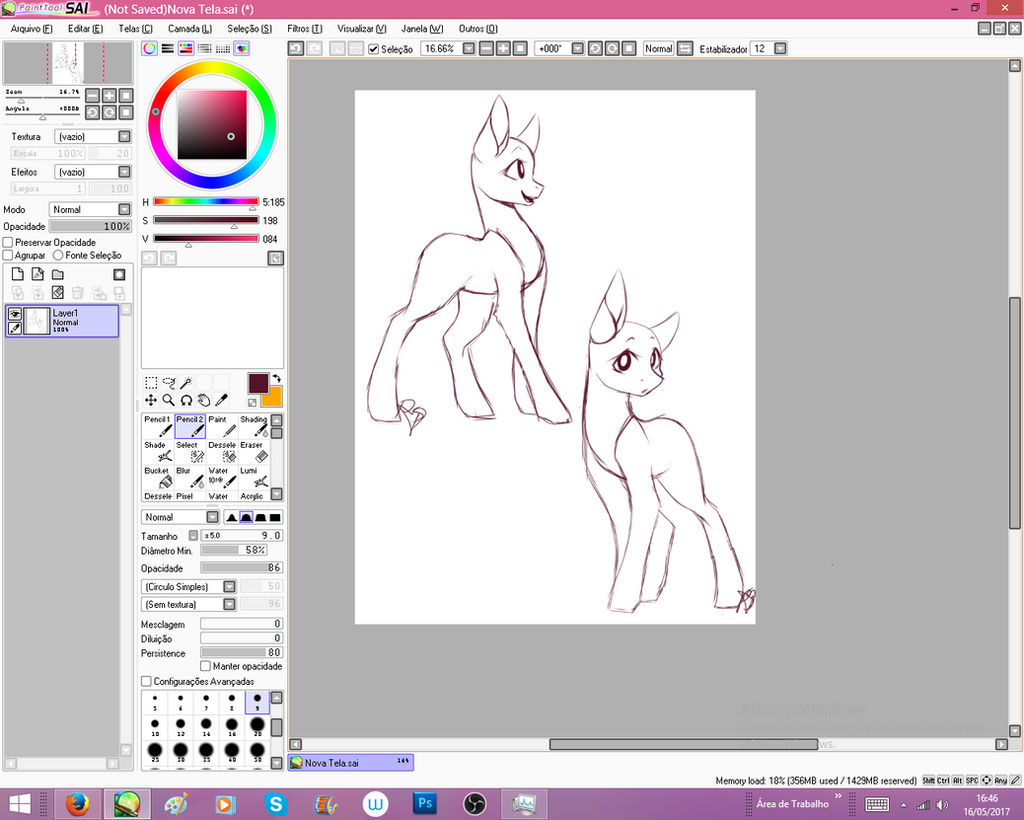This screenshot has width=1024, height=820.
Task: Open Firefox from the taskbar
Action: [x=77, y=804]
